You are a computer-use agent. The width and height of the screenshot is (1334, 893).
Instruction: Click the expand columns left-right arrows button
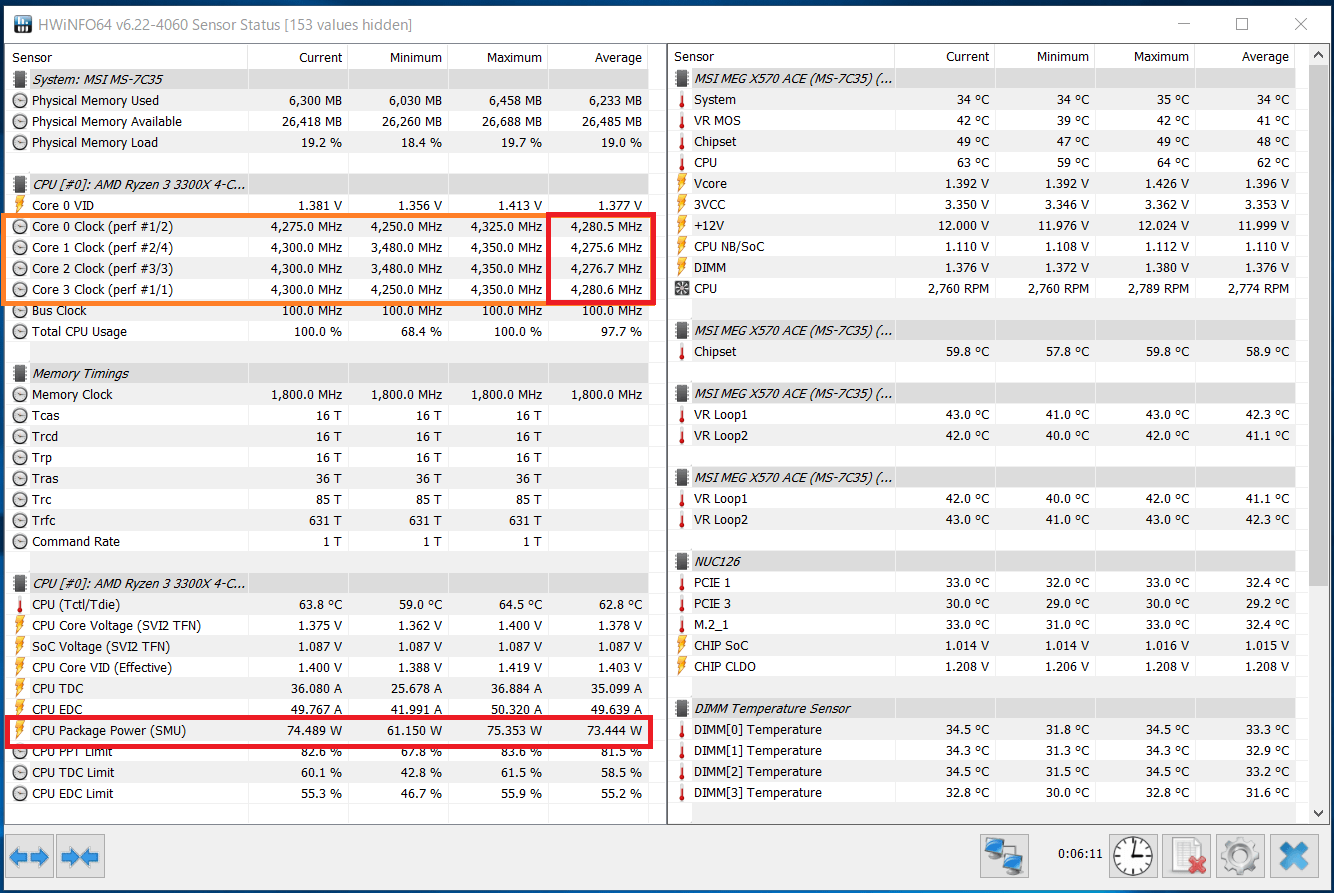[29, 856]
